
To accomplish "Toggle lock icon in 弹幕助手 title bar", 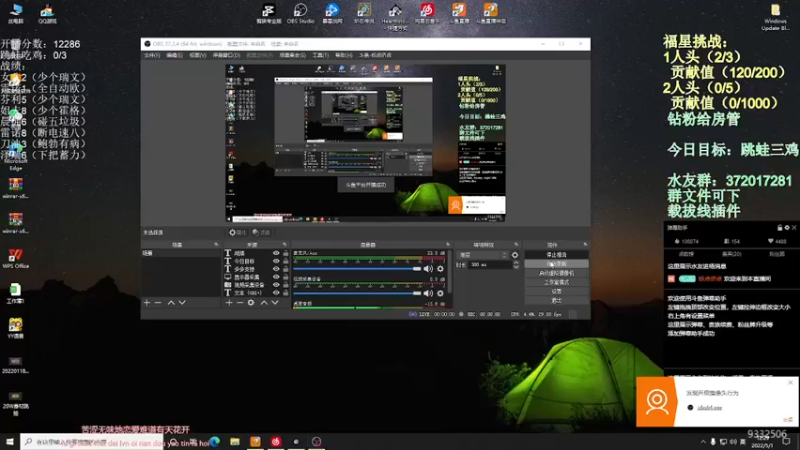I will pos(780,228).
